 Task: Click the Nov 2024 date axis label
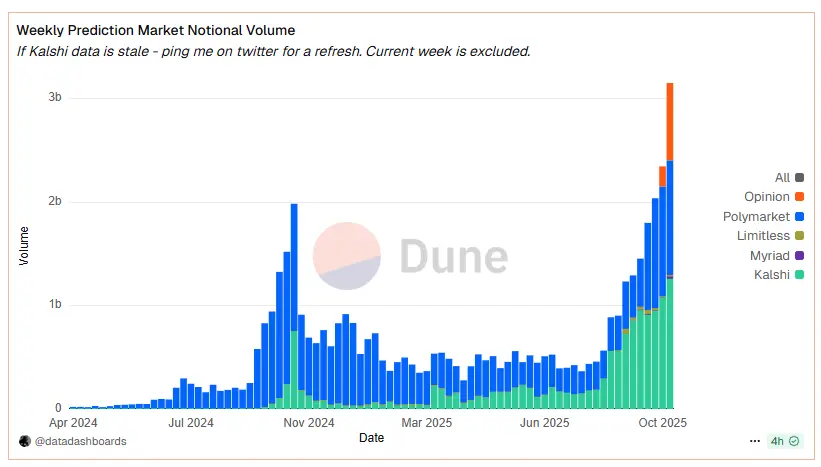308,423
